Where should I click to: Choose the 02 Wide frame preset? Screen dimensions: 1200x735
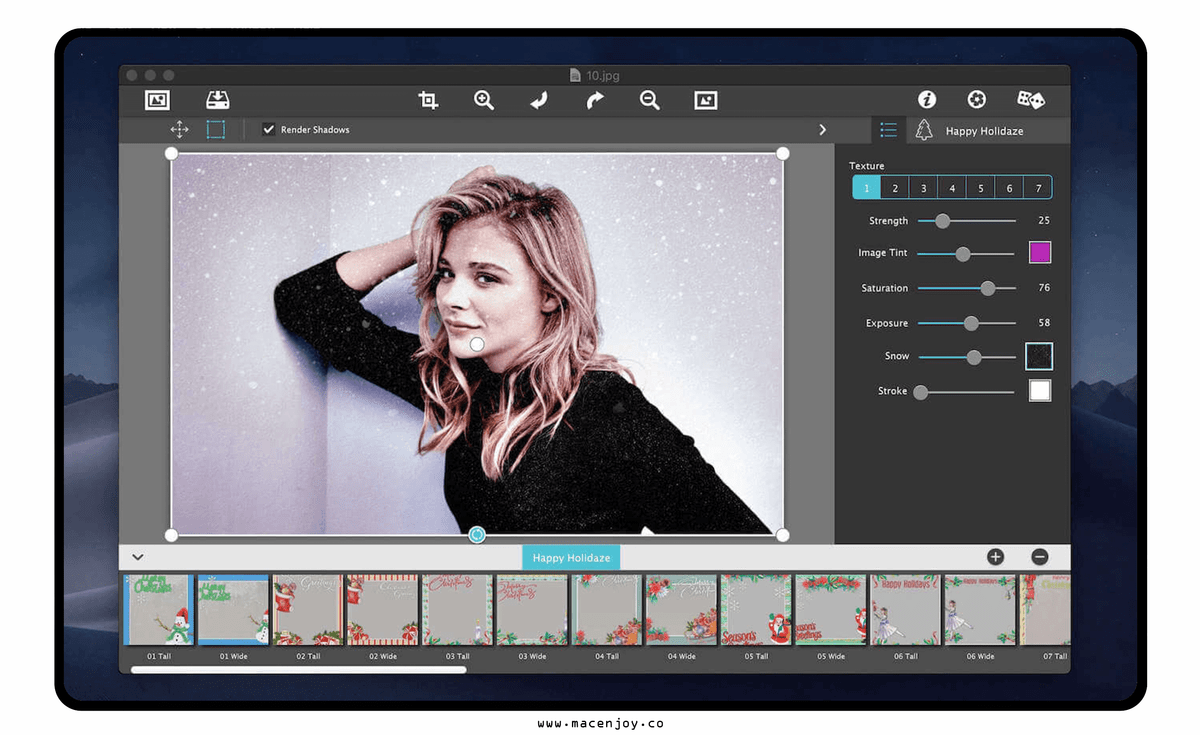pos(383,609)
